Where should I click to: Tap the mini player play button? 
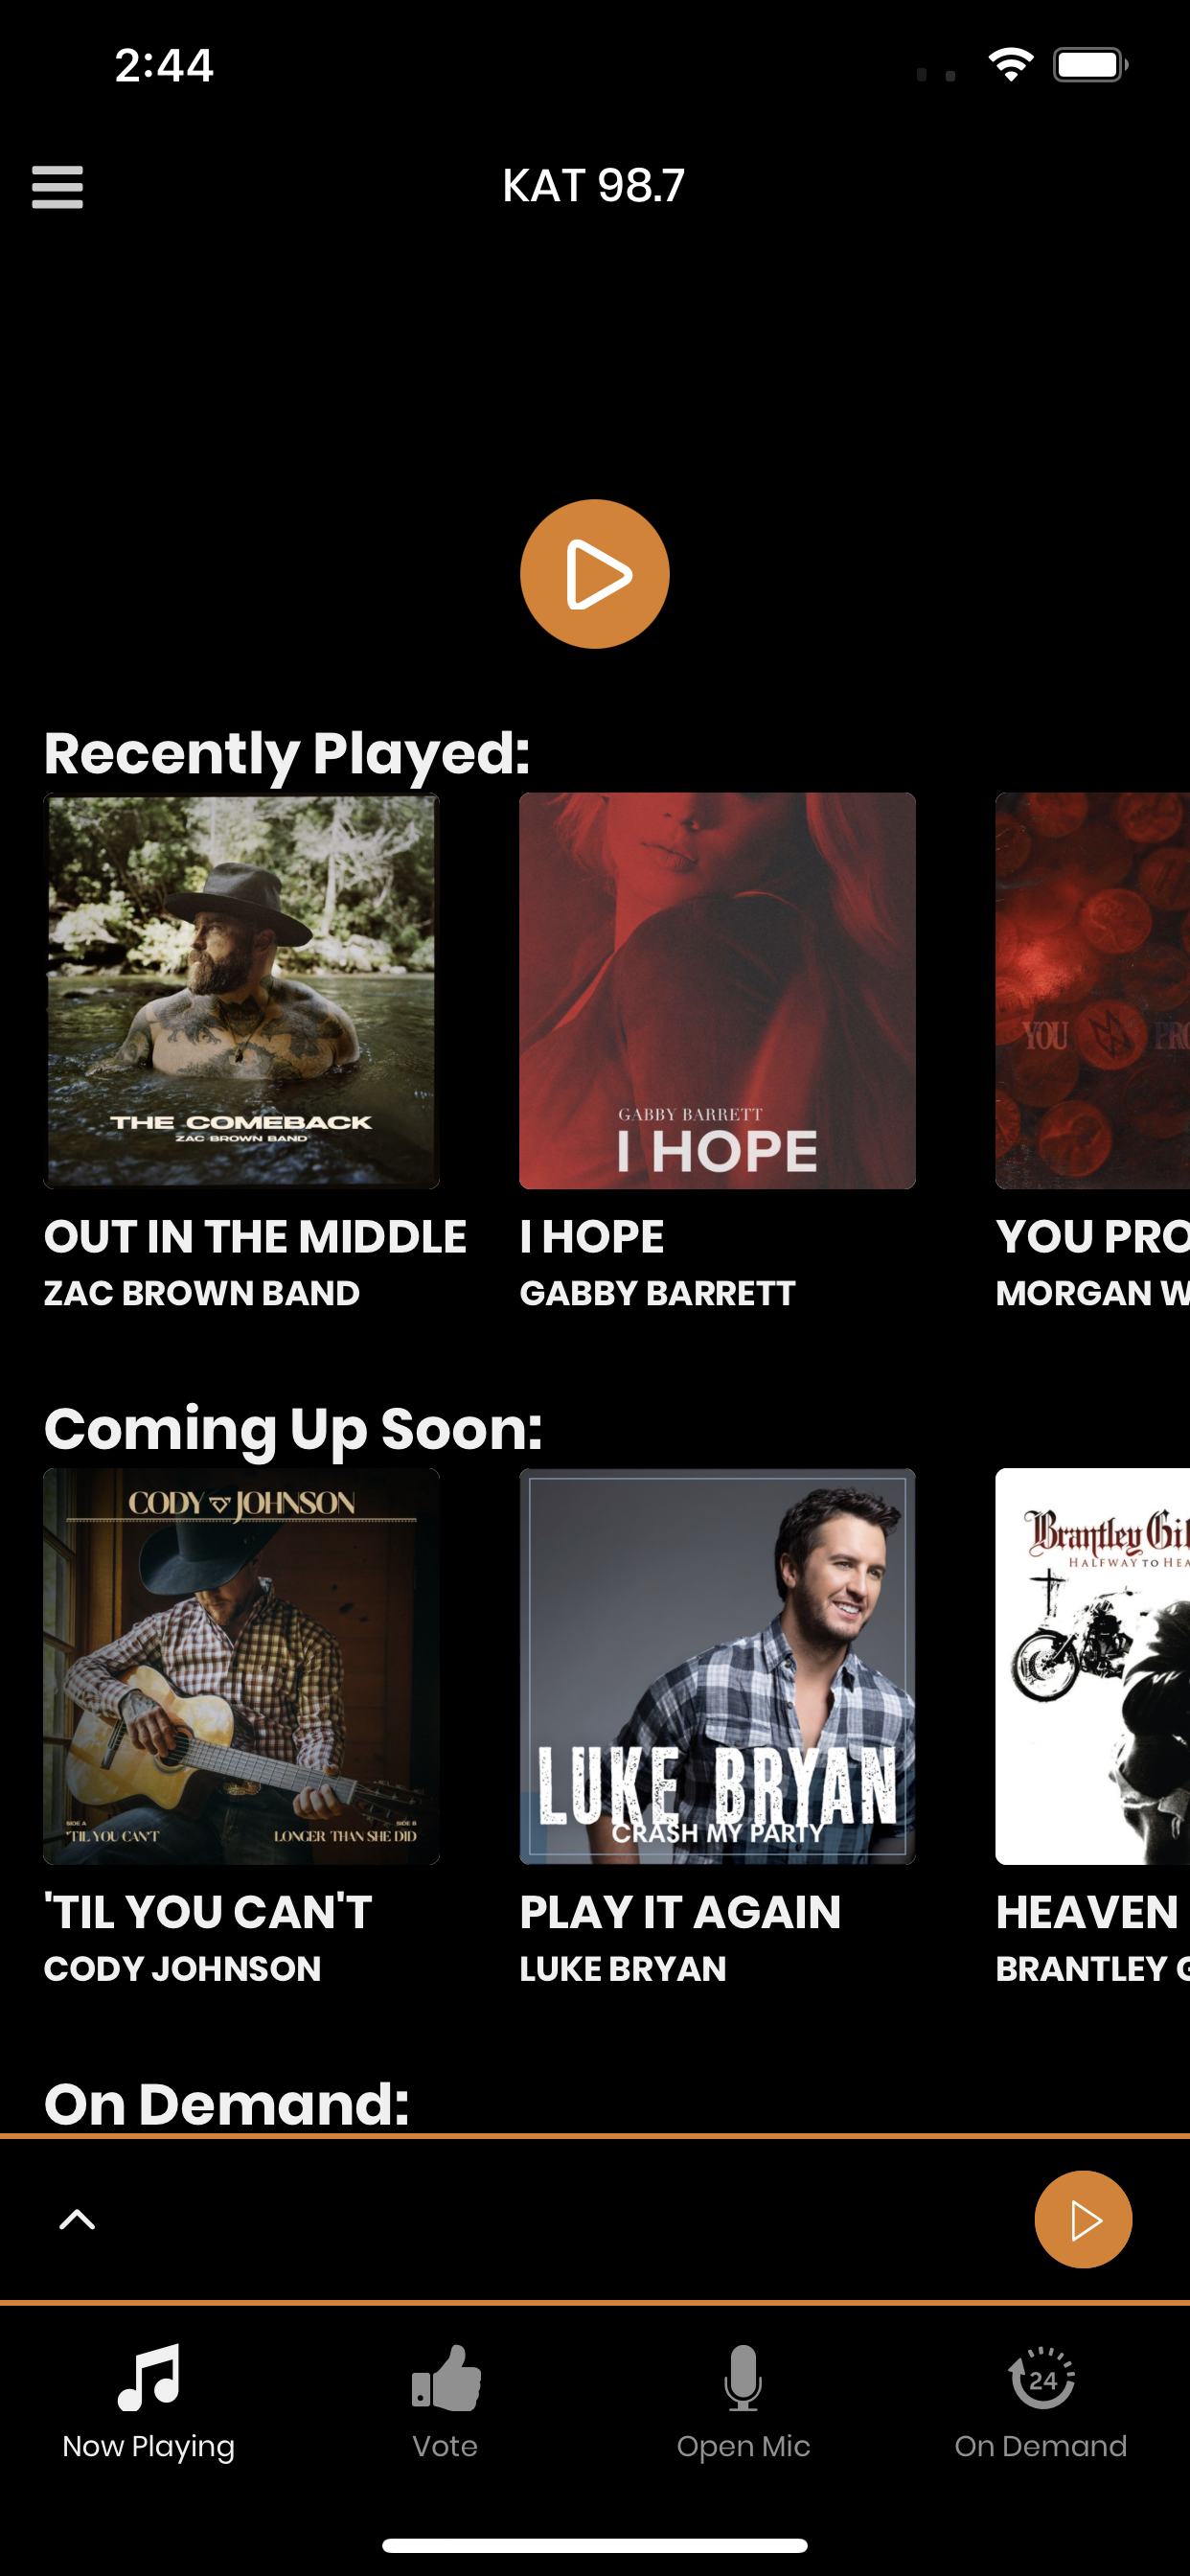(1083, 2219)
